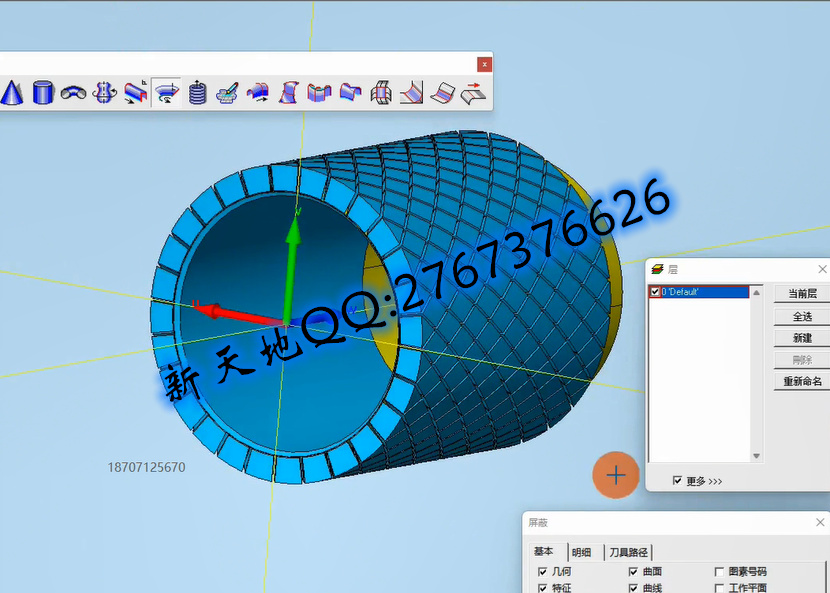830x593 pixels.
Task: Choose the revolve surface tool
Action: click(166, 93)
